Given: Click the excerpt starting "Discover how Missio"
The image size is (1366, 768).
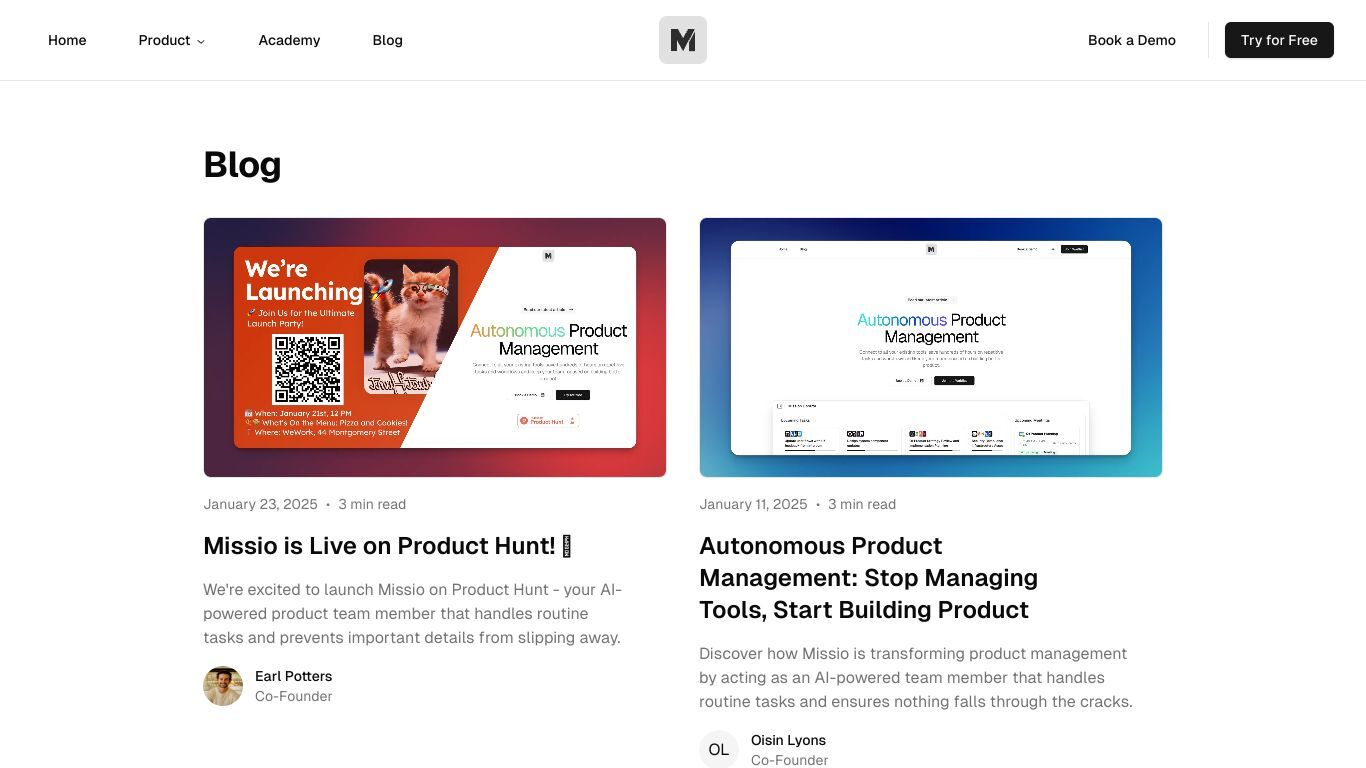Looking at the screenshot, I should click(x=916, y=678).
